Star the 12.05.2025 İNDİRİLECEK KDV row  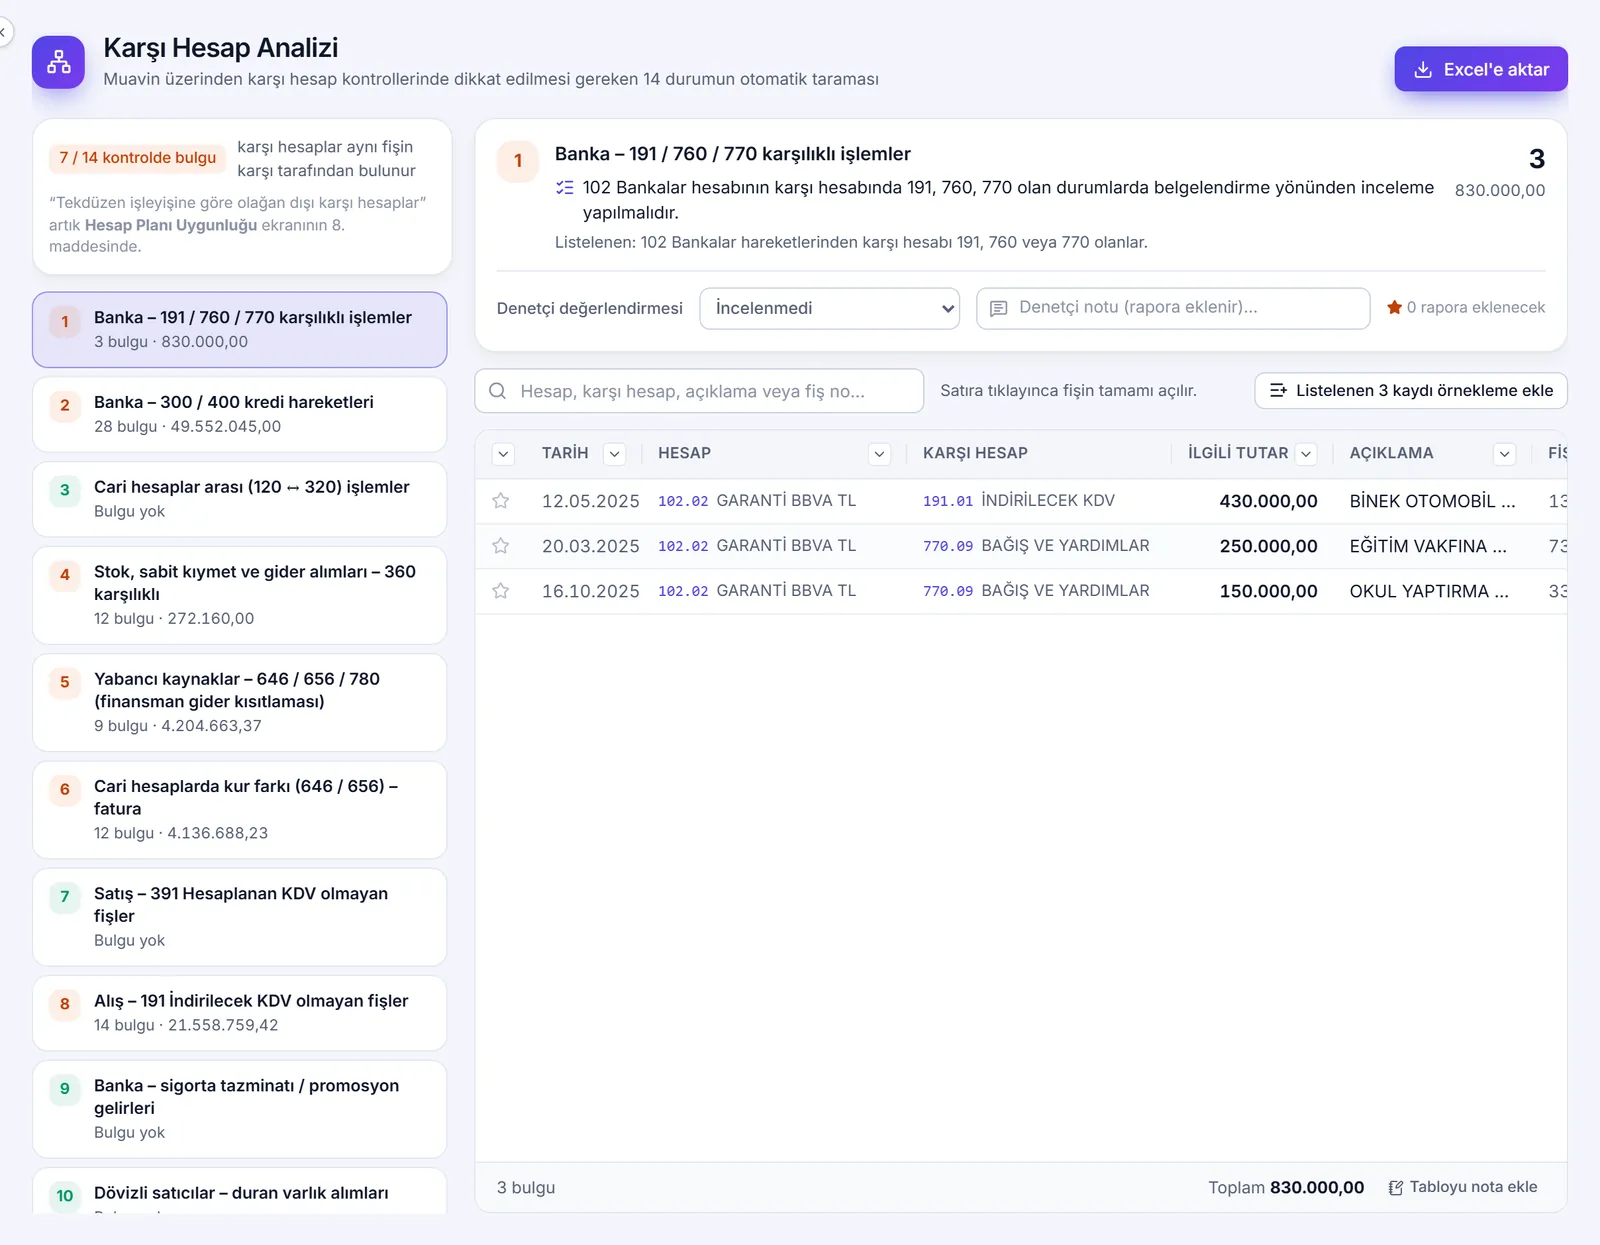click(501, 501)
